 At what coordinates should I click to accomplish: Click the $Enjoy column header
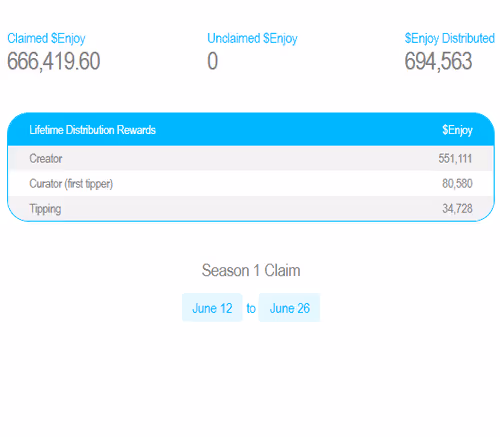tap(457, 130)
